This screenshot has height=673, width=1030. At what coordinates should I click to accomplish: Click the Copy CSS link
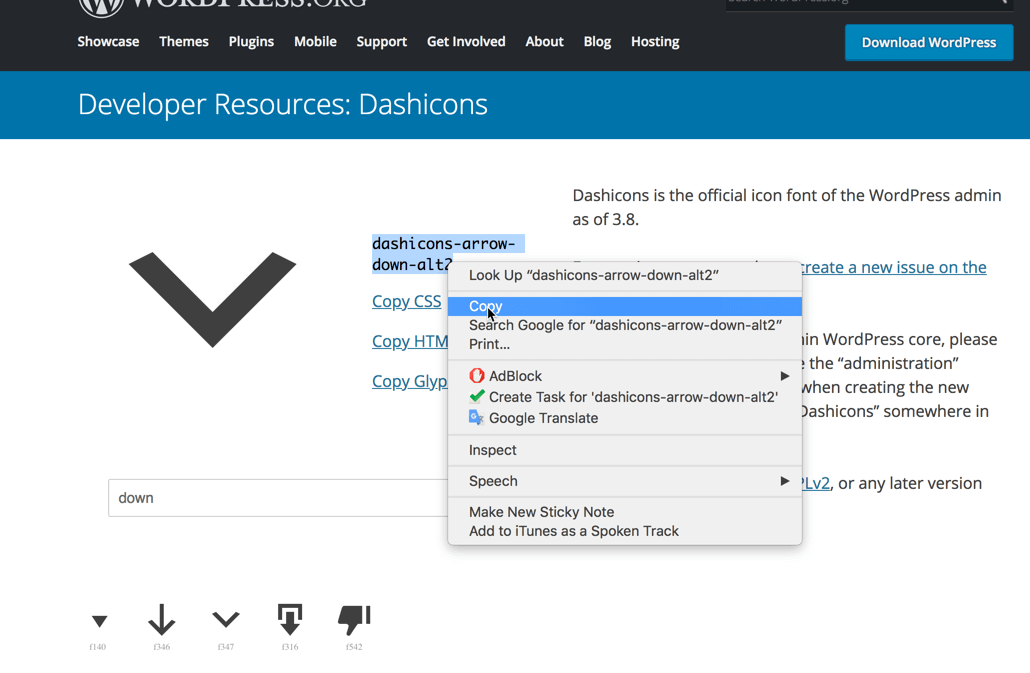pos(406,301)
